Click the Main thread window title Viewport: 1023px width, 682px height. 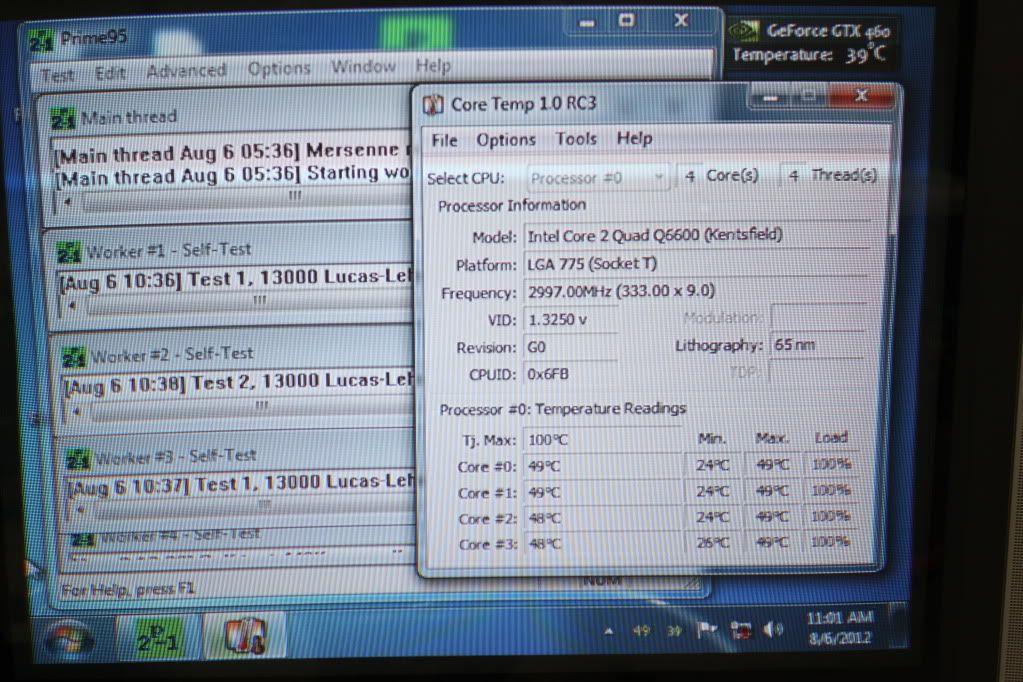click(129, 117)
